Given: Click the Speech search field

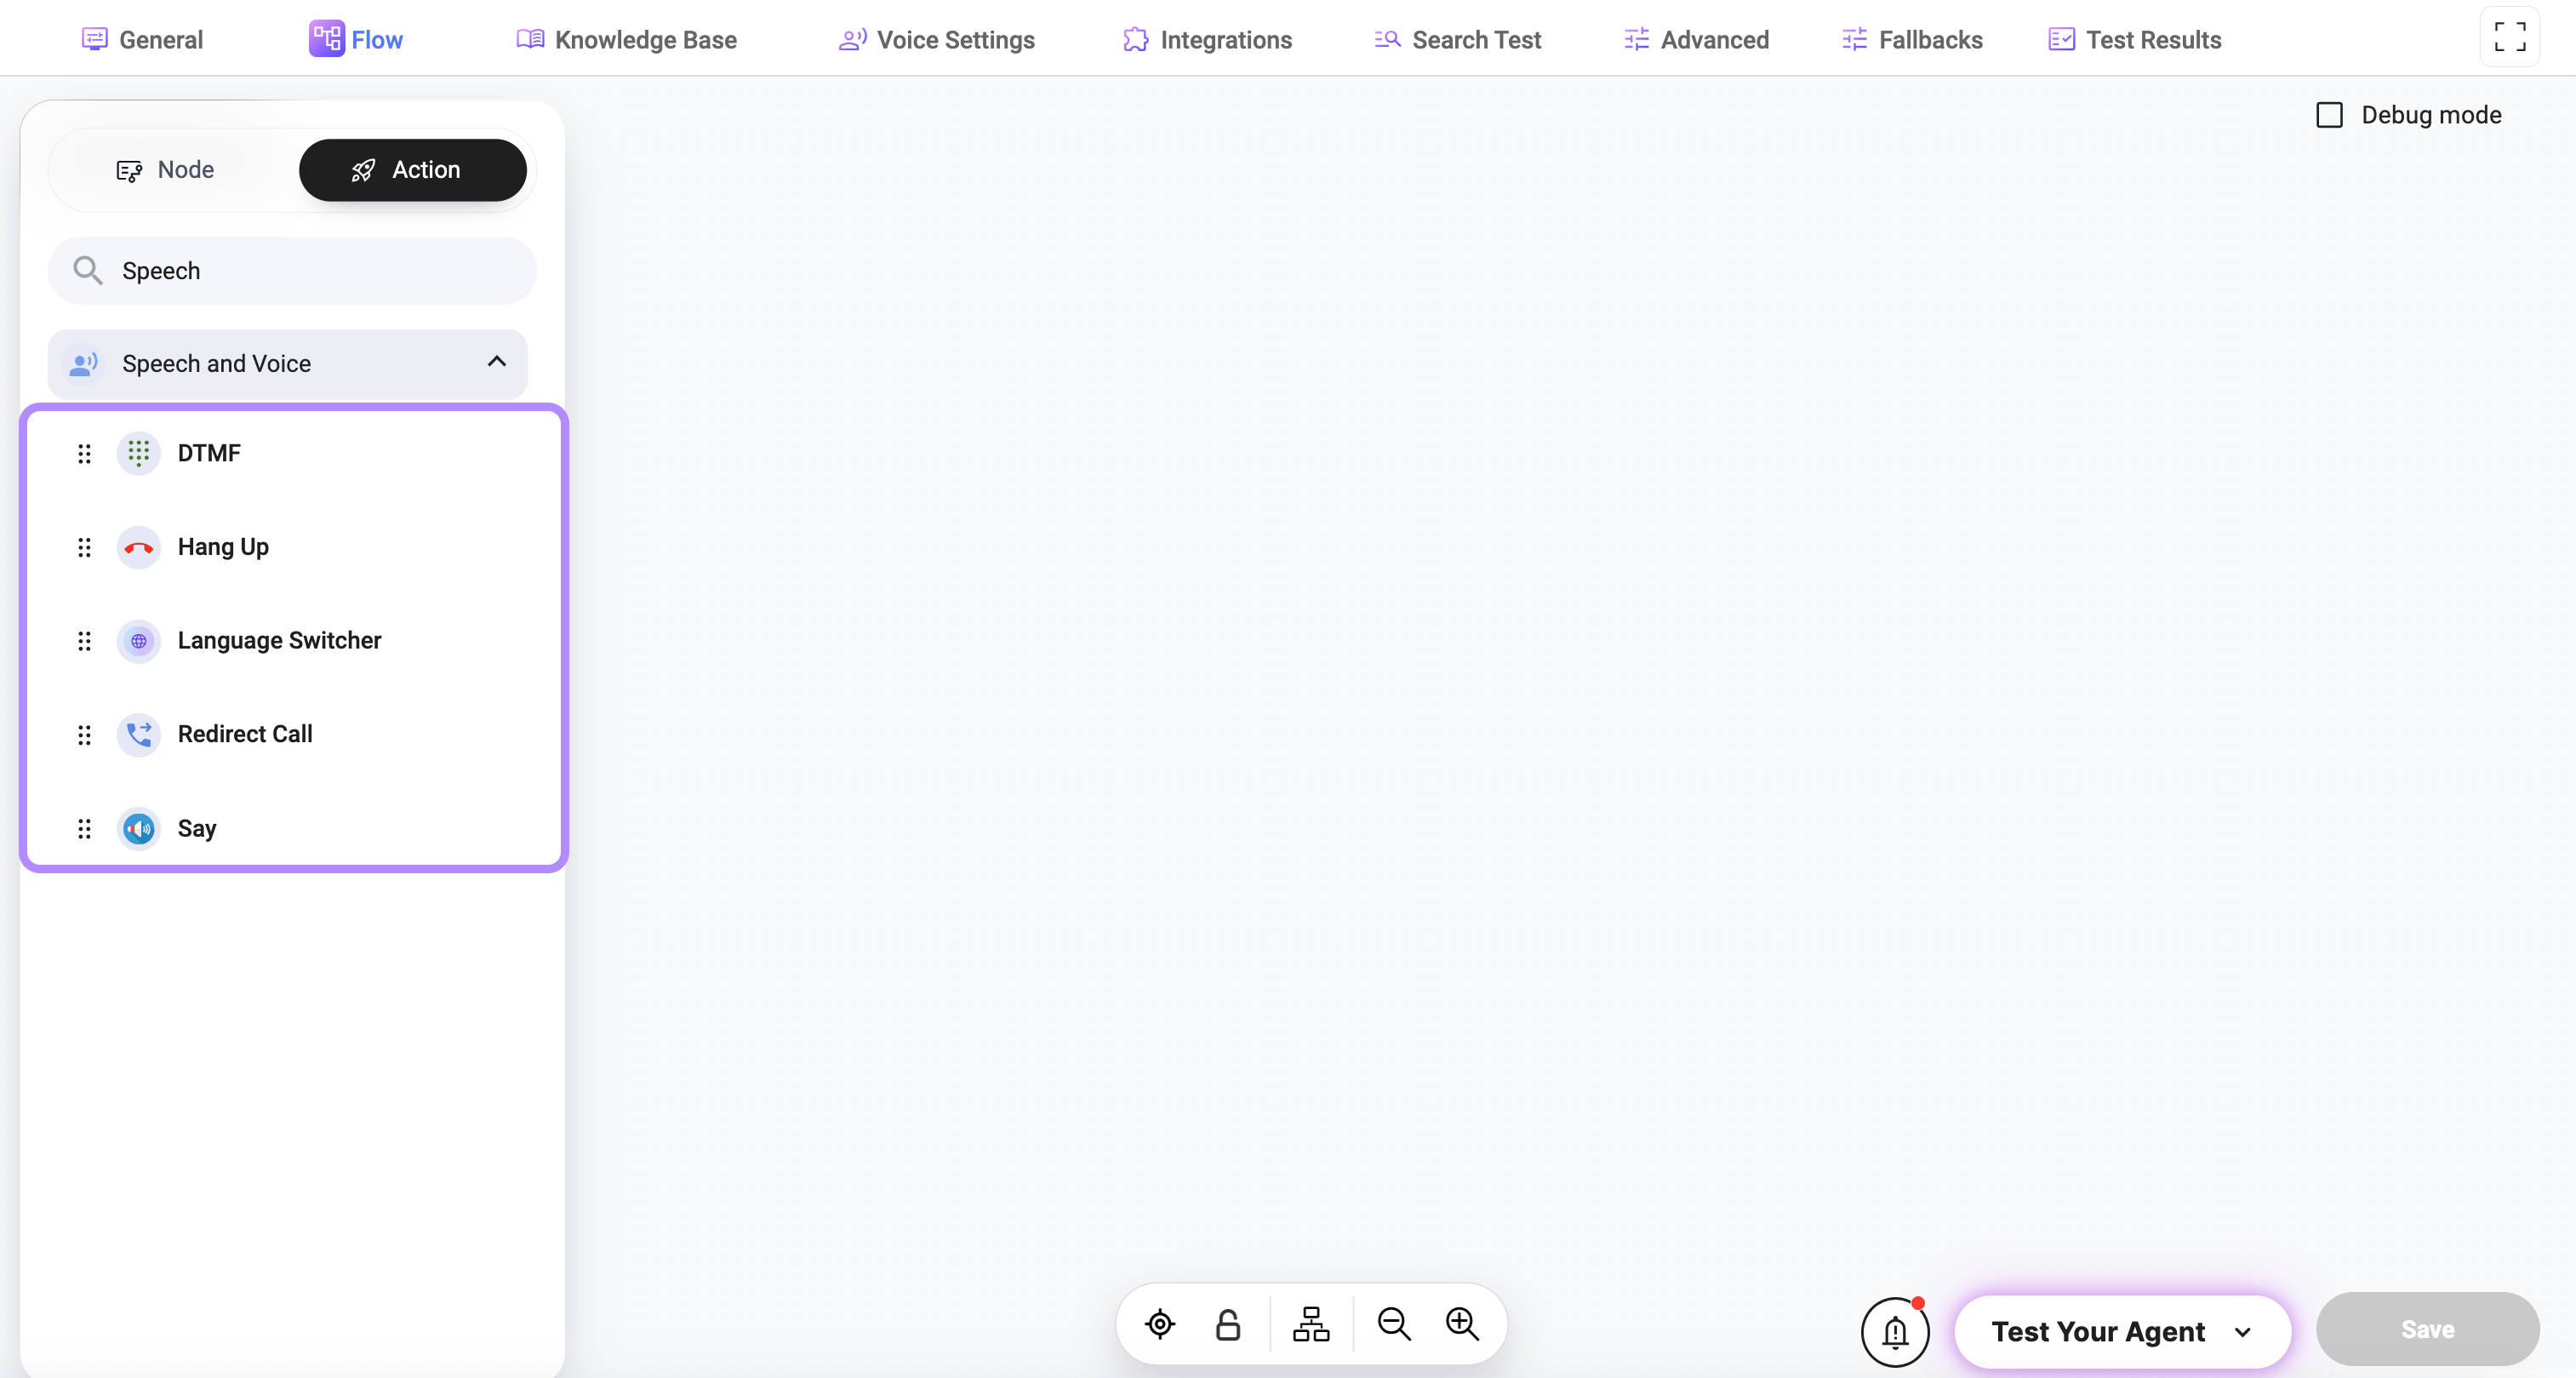Looking at the screenshot, I should (x=292, y=271).
